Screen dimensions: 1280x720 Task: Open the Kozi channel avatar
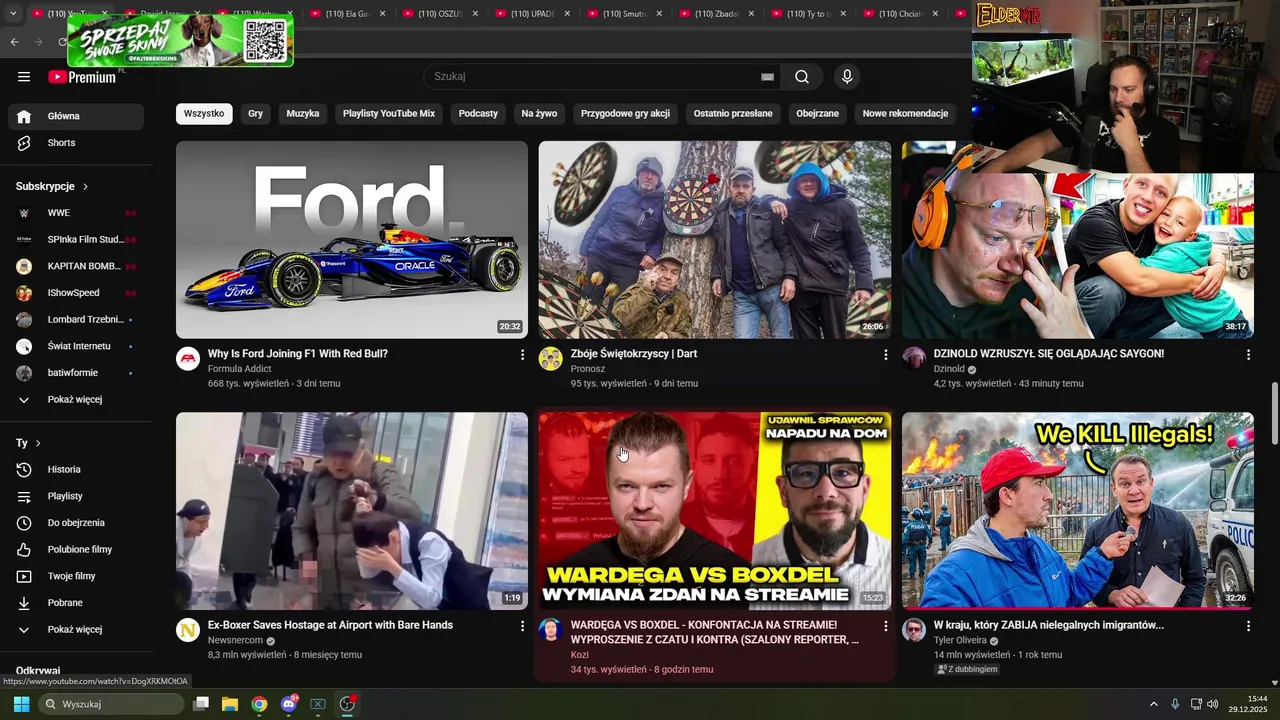coord(551,630)
